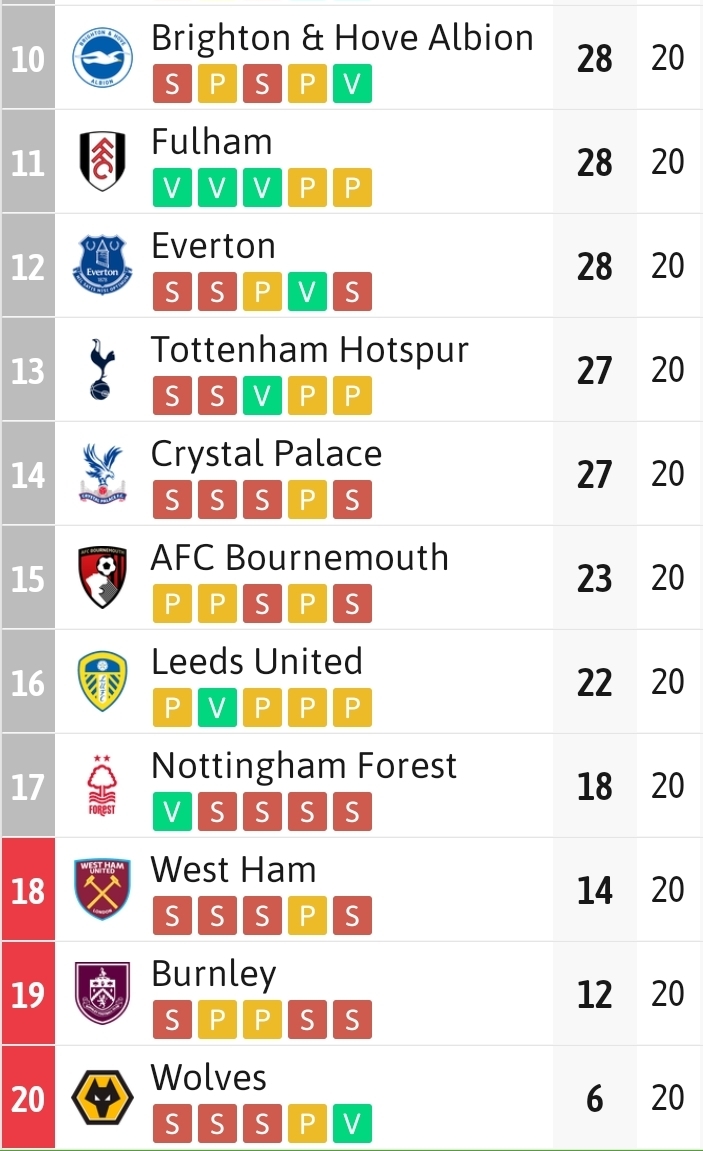Viewport: 703px width, 1151px height.
Task: Open the Leeds United team link
Action: tap(256, 661)
